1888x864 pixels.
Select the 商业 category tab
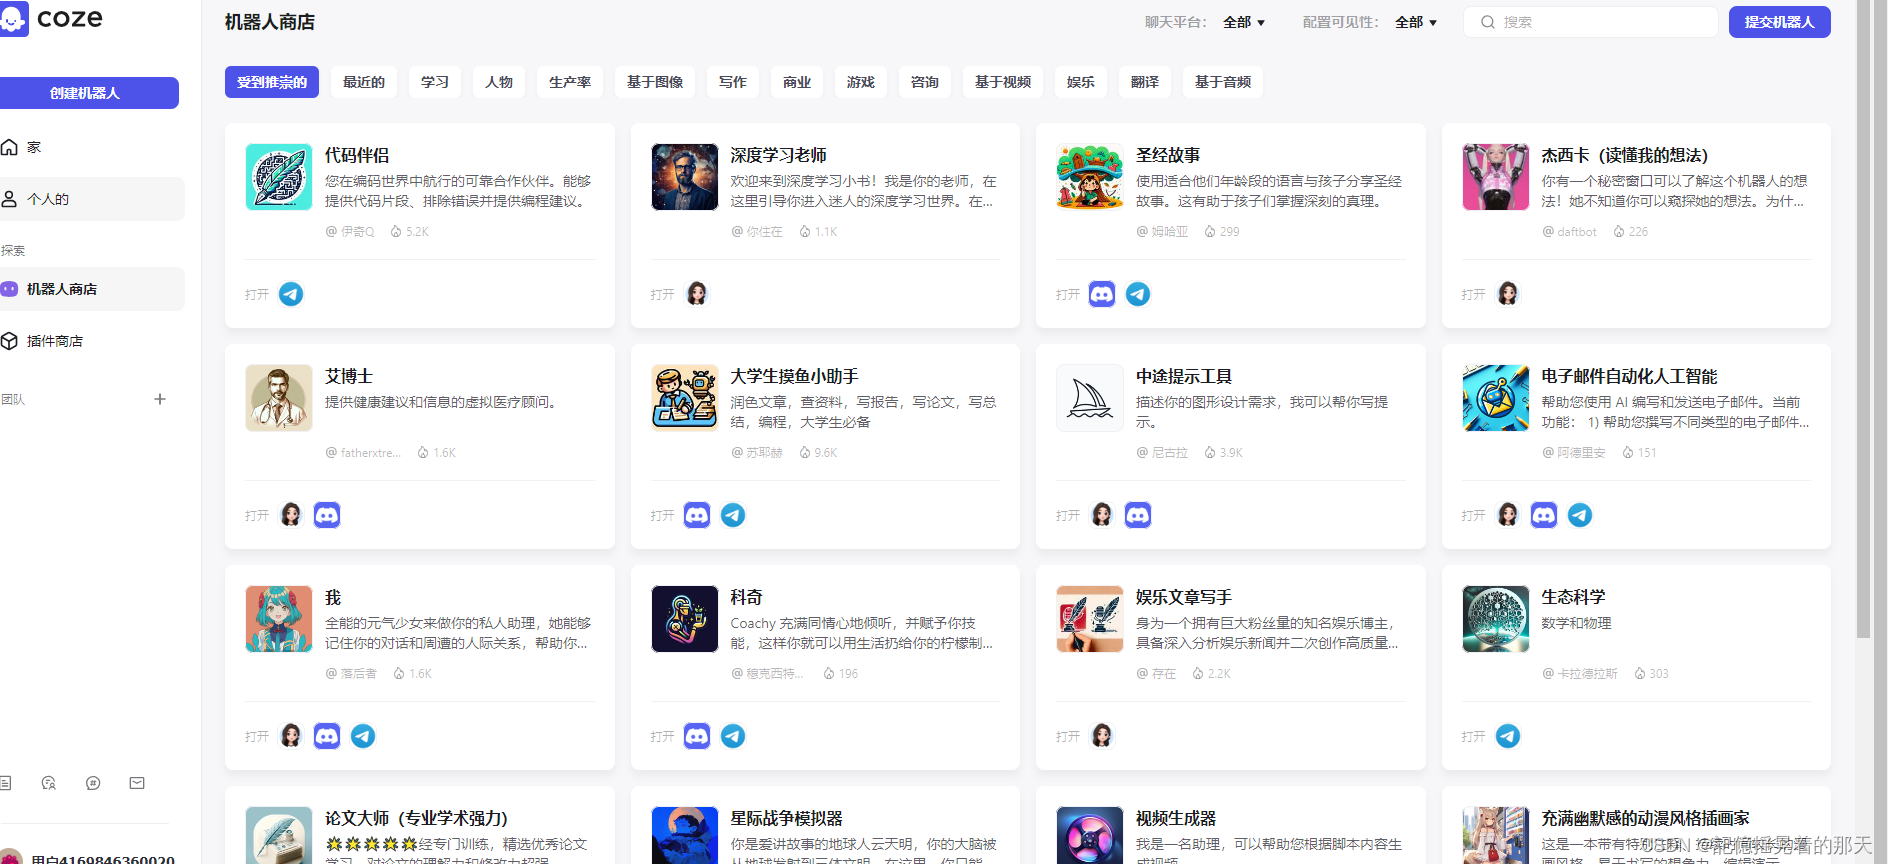[797, 82]
